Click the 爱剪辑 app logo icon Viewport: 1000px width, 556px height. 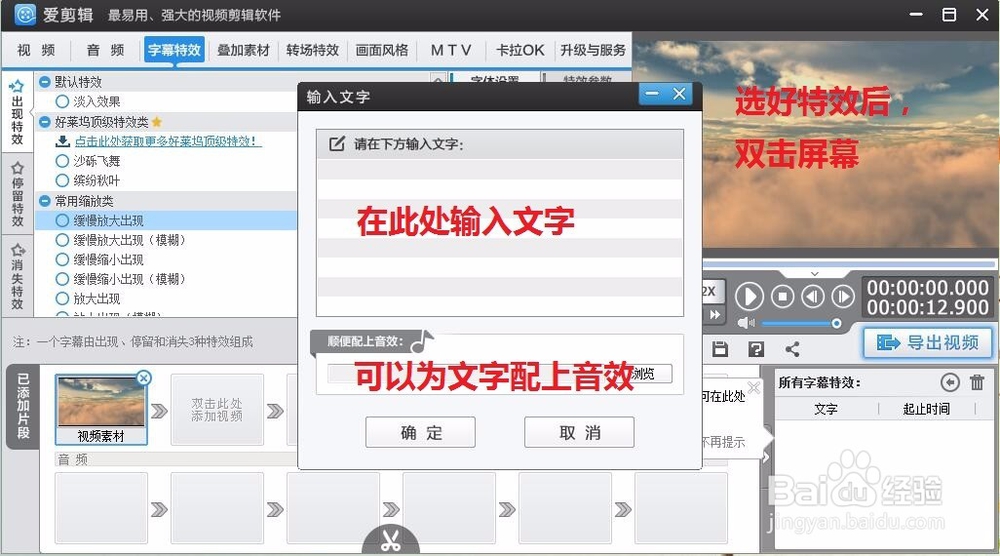coord(24,14)
